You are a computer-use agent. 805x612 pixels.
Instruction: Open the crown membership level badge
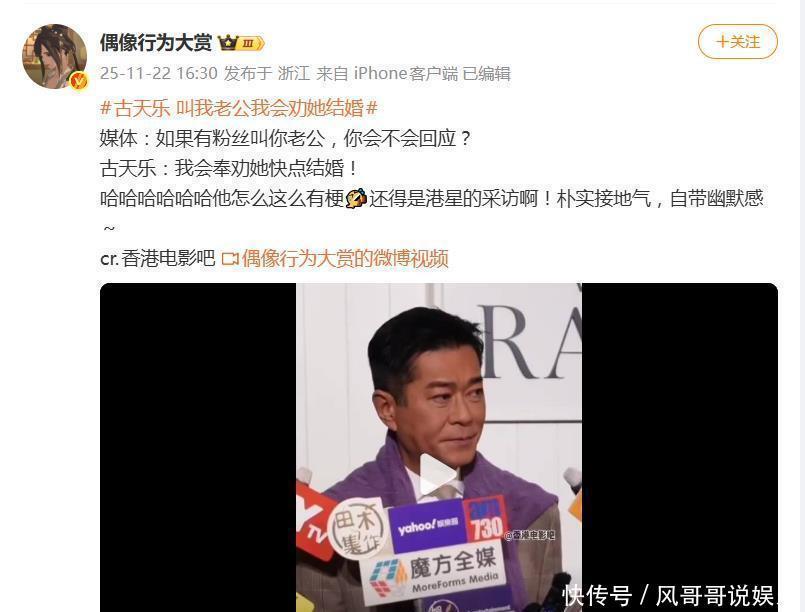click(241, 43)
